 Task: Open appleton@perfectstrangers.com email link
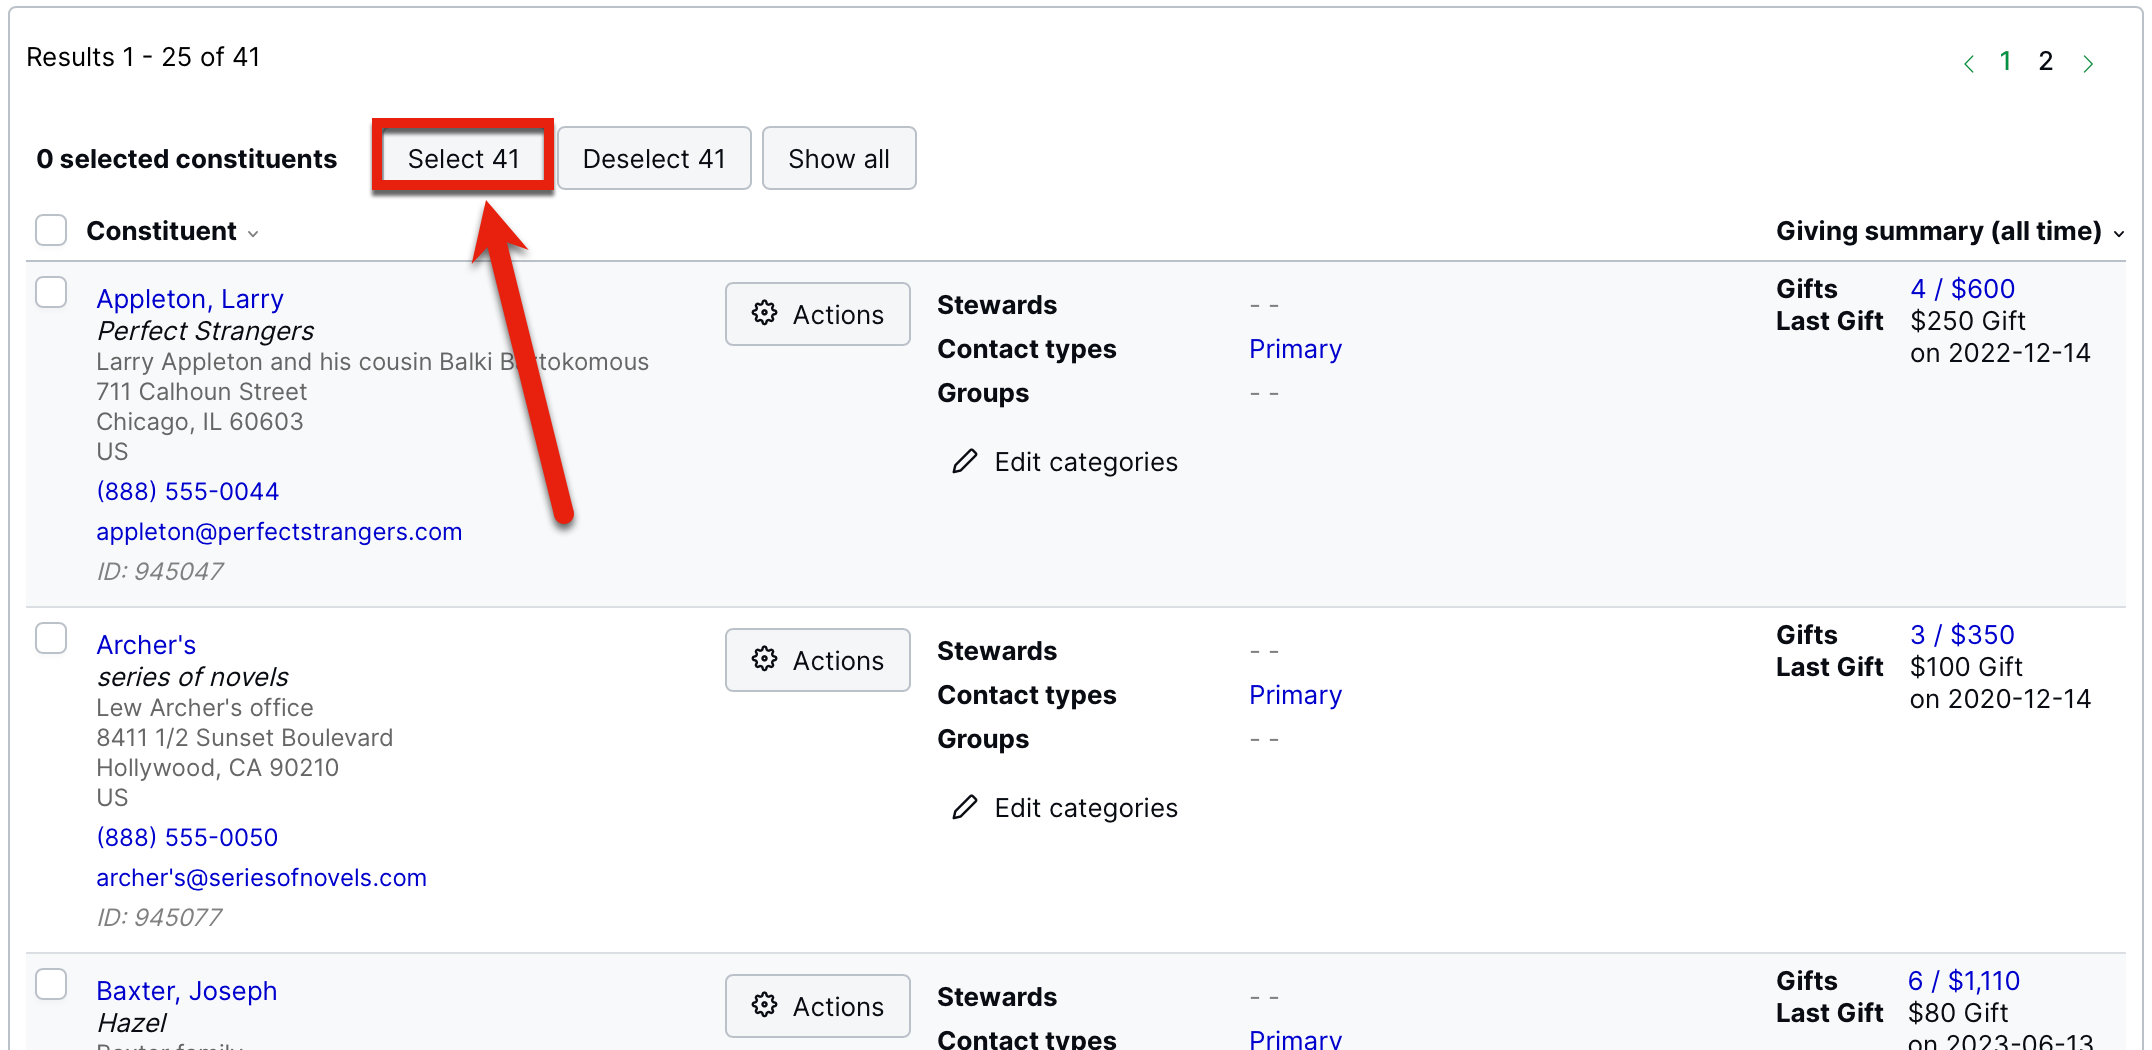pyautogui.click(x=279, y=532)
